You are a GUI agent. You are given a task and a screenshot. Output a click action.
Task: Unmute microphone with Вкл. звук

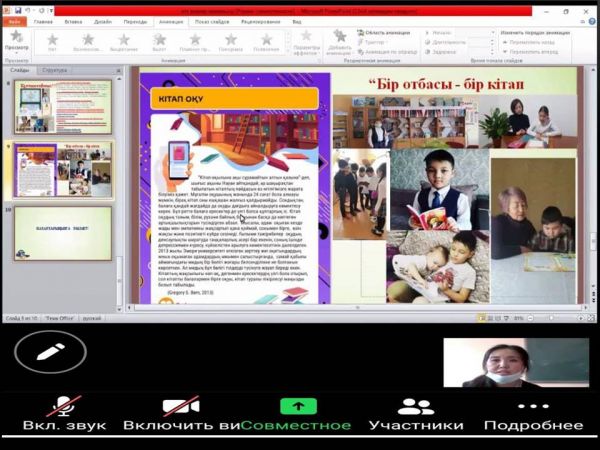click(65, 413)
